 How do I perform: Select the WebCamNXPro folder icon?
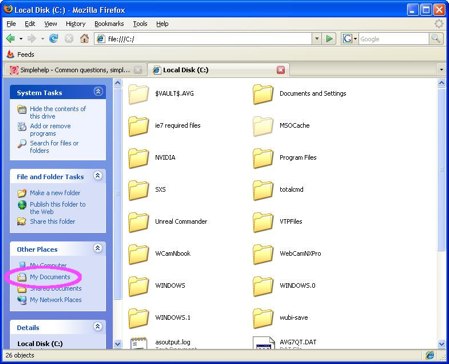[263, 254]
